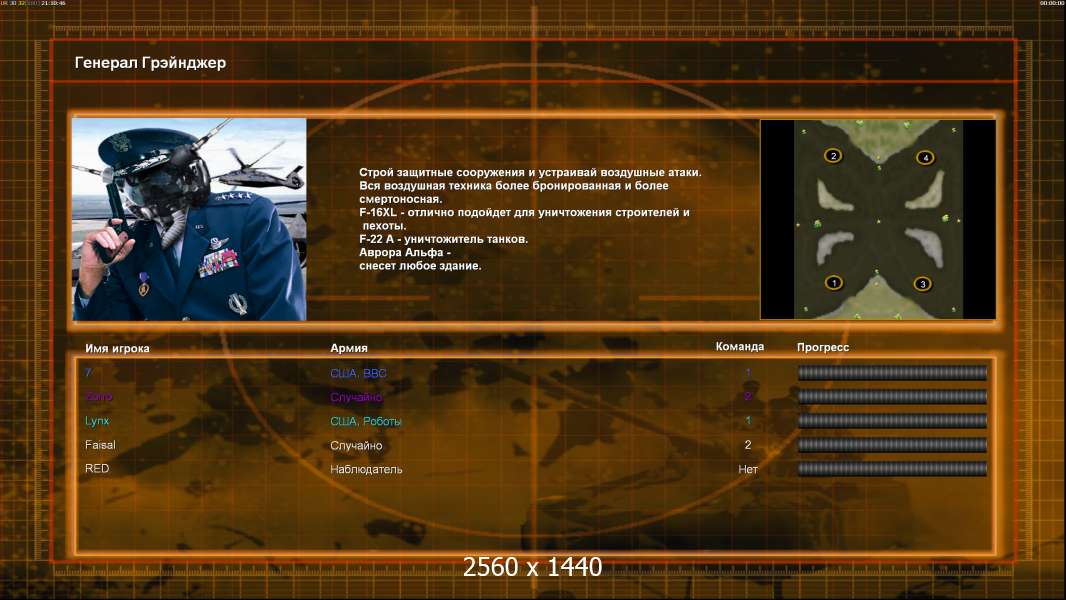Click the Генерал Грэйнджер title text
1066x600 pixels.
(x=150, y=63)
